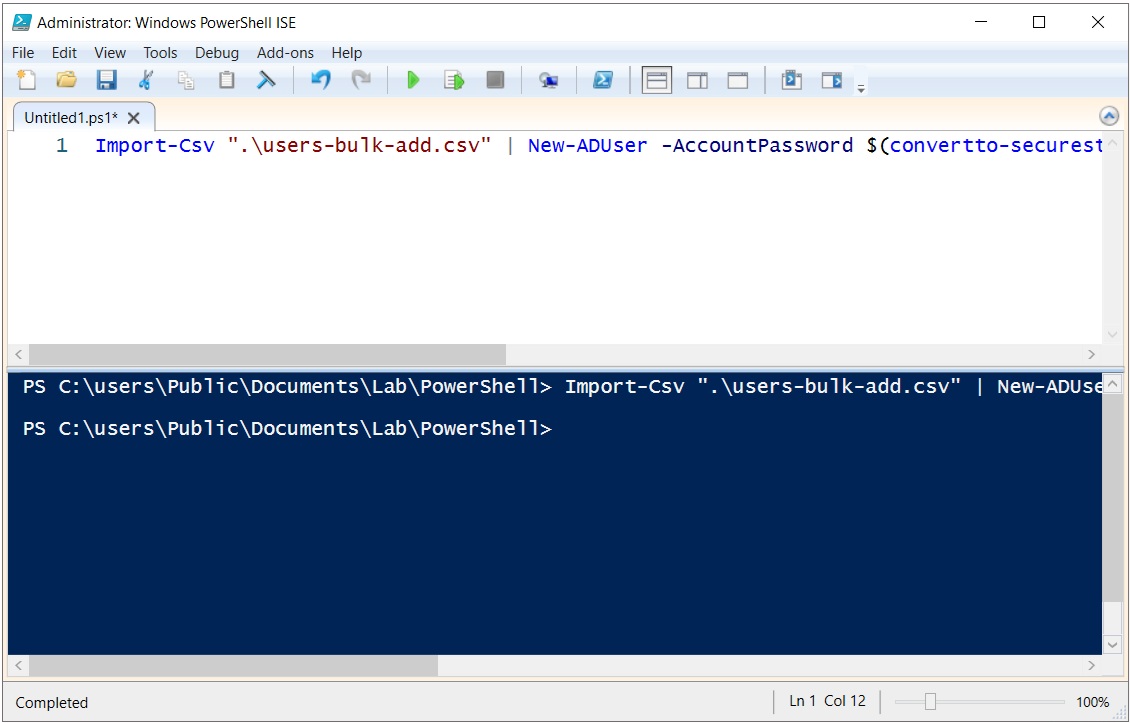
Task: Adjust the zoom slider in status bar
Action: pyautogui.click(x=930, y=702)
